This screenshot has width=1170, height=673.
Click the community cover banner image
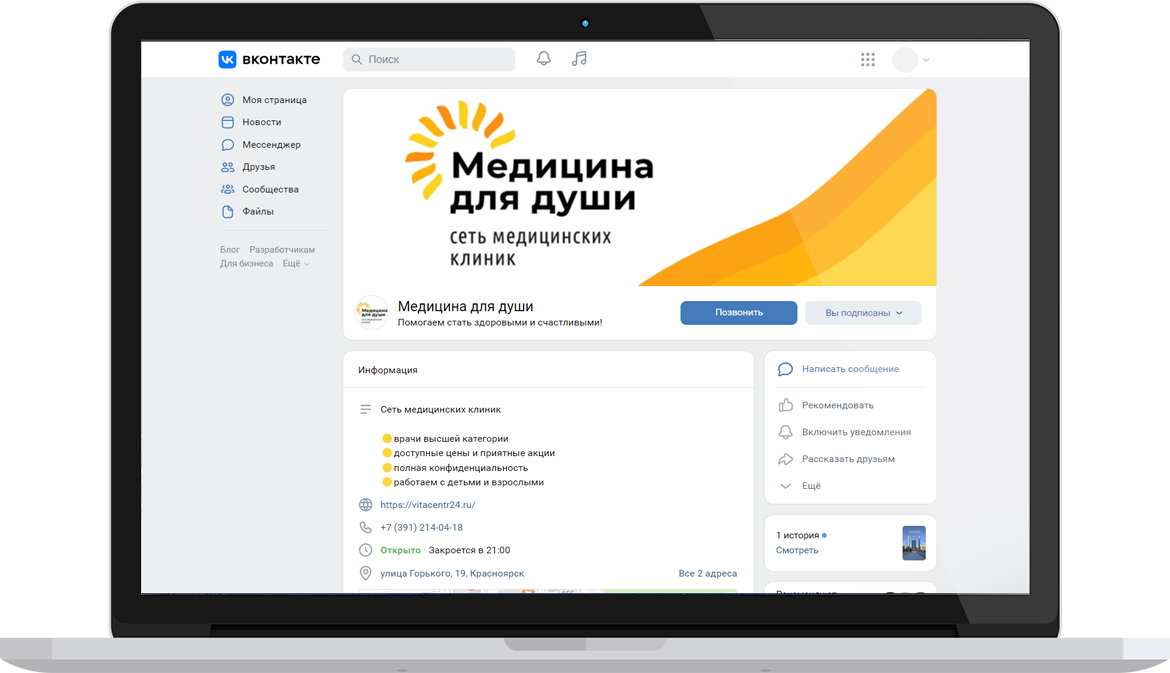(x=639, y=187)
